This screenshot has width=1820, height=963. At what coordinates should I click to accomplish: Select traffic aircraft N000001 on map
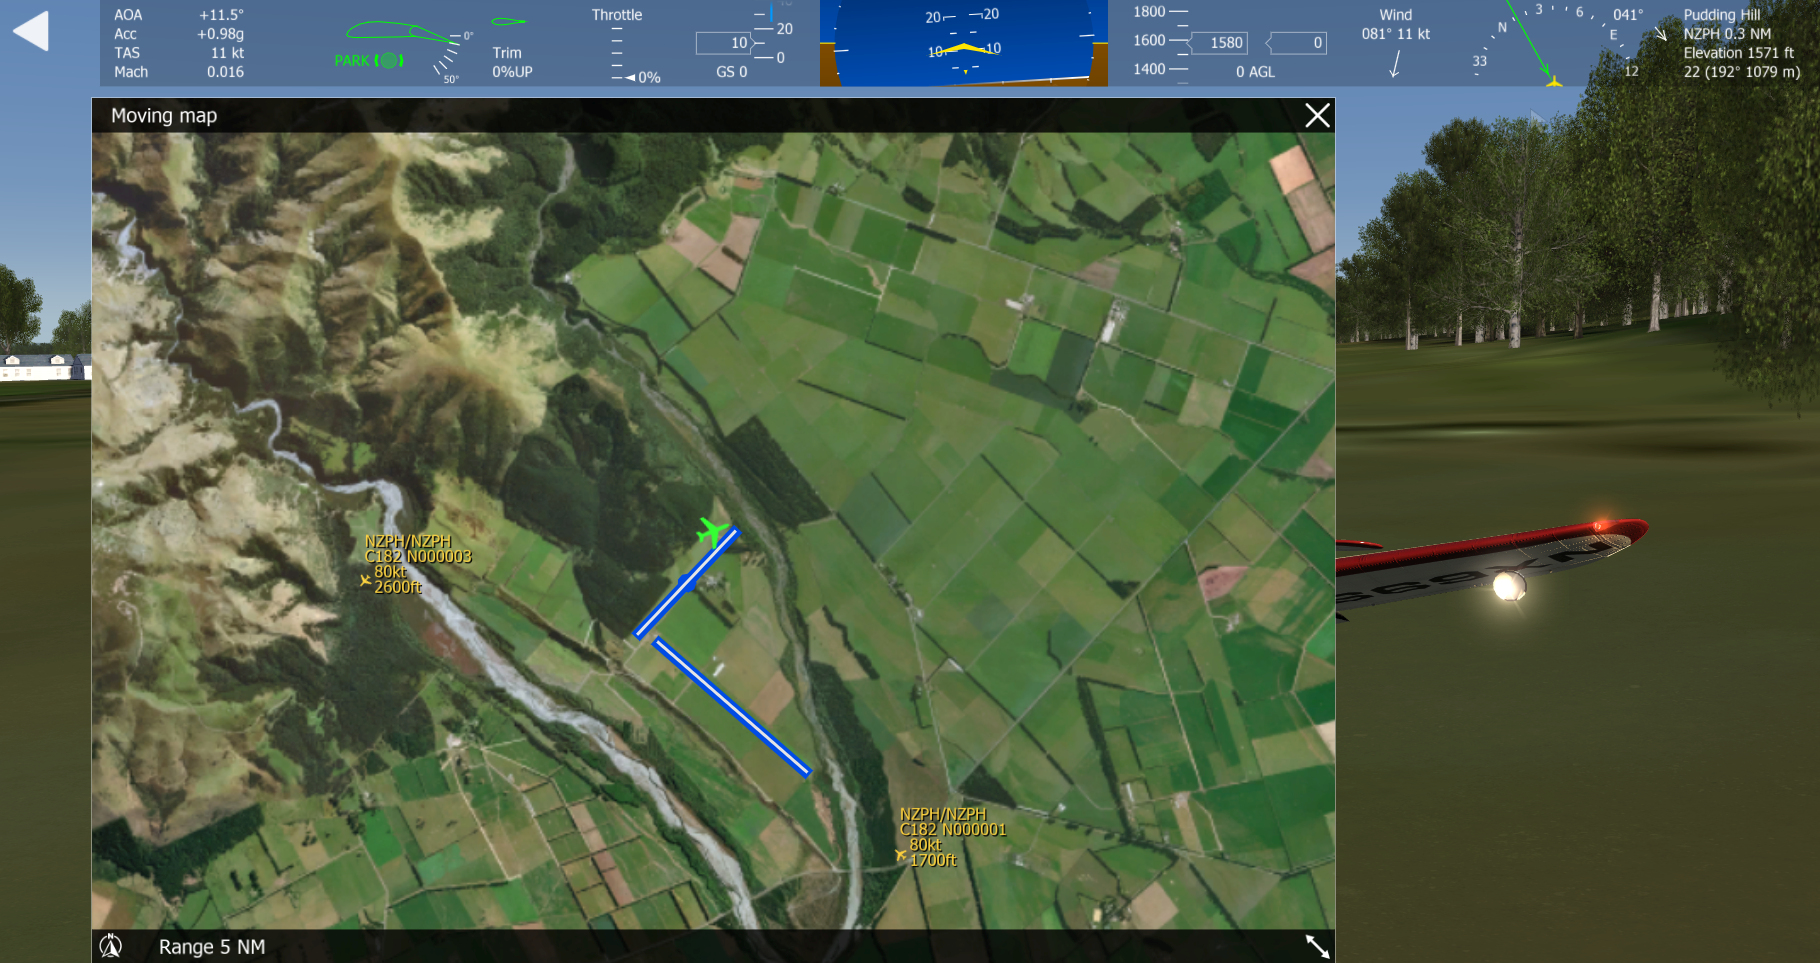coord(901,854)
